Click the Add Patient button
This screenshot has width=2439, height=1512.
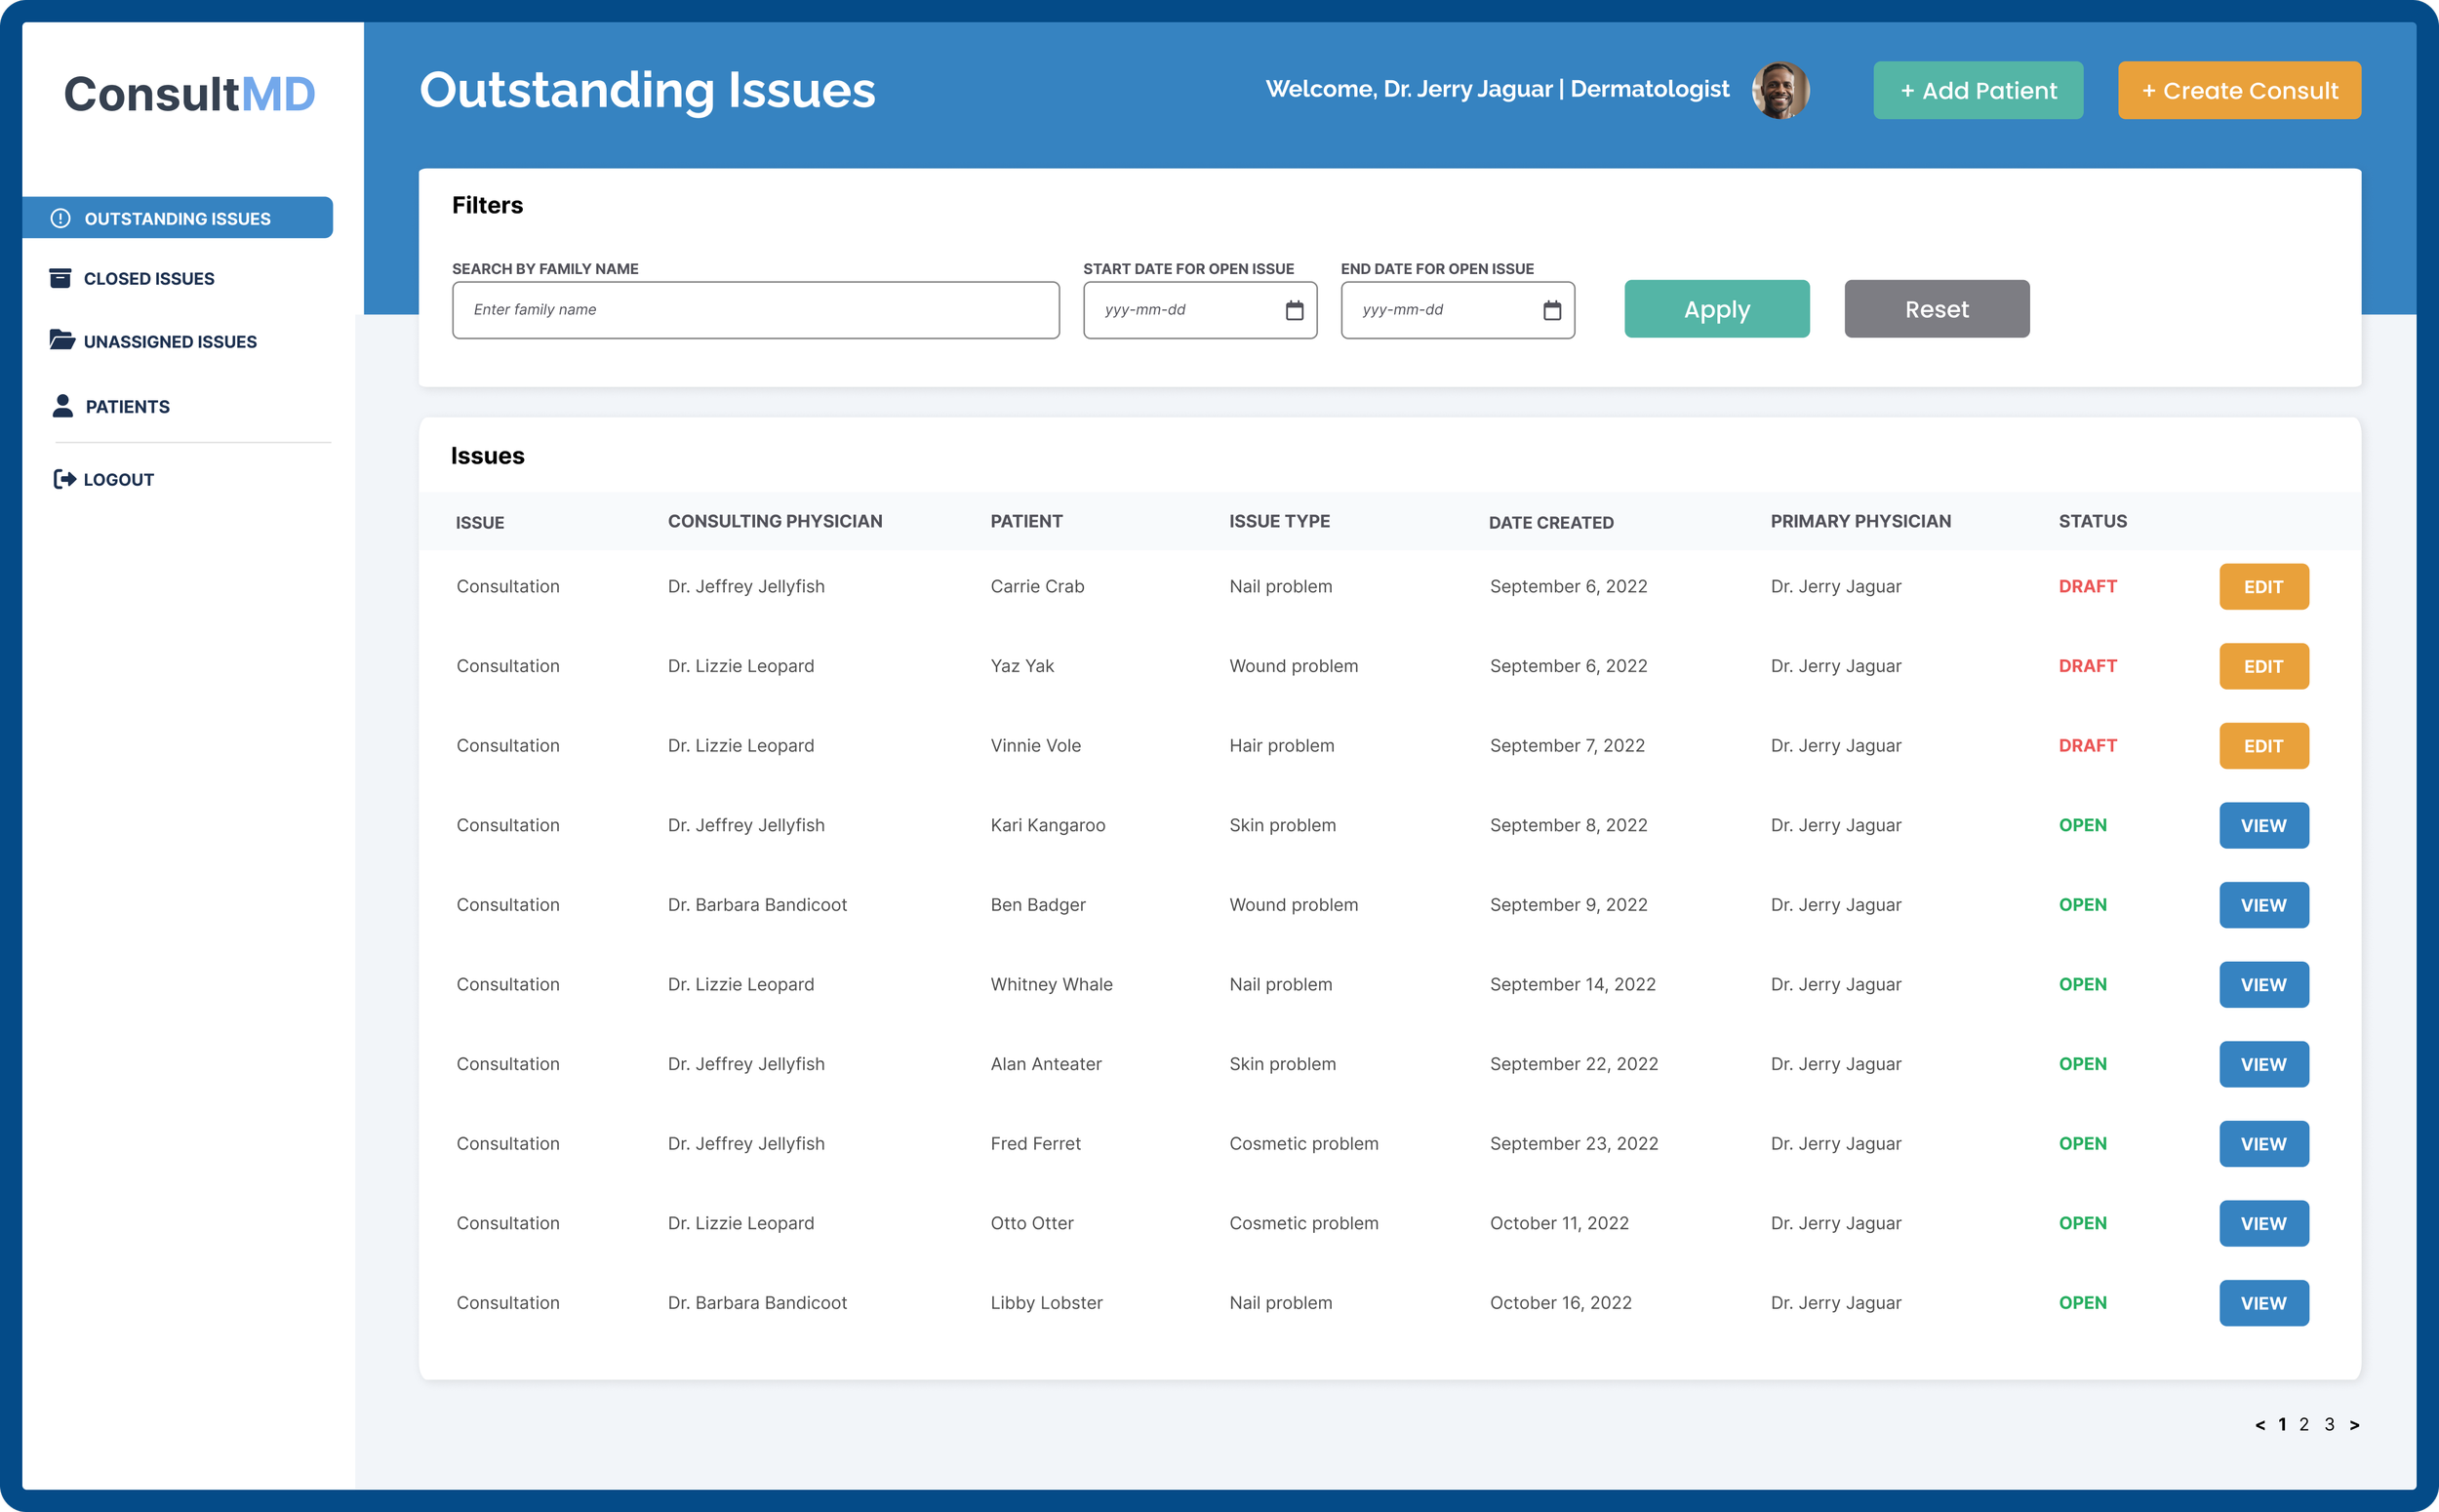[x=1977, y=90]
